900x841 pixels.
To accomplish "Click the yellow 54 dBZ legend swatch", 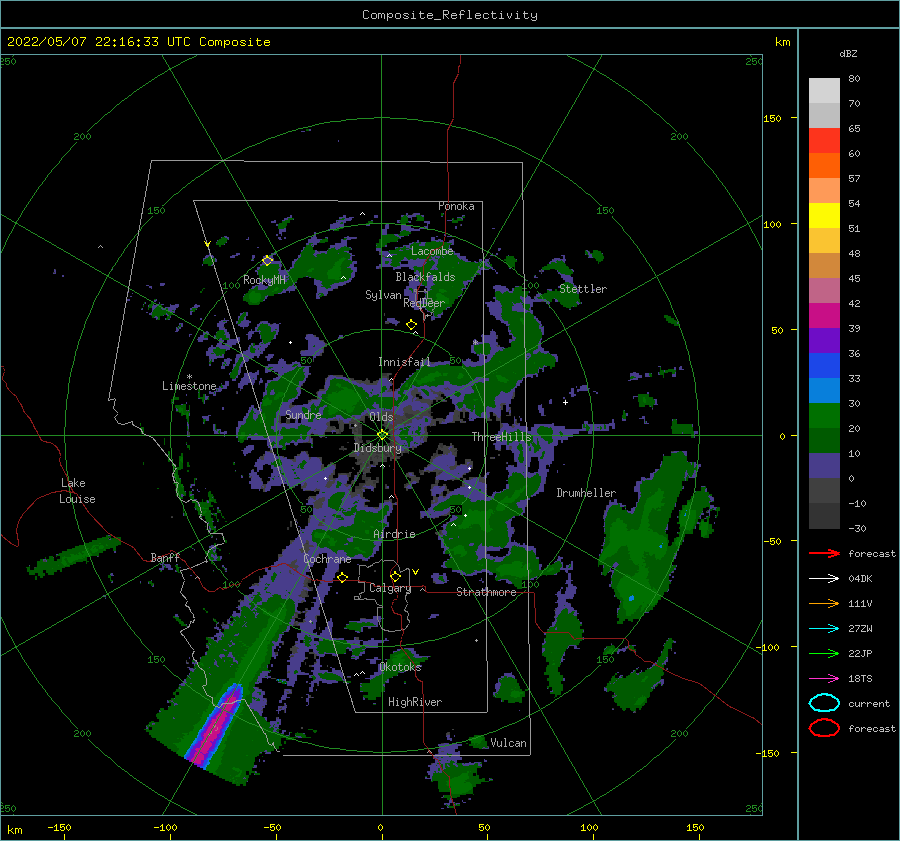I will (x=824, y=216).
